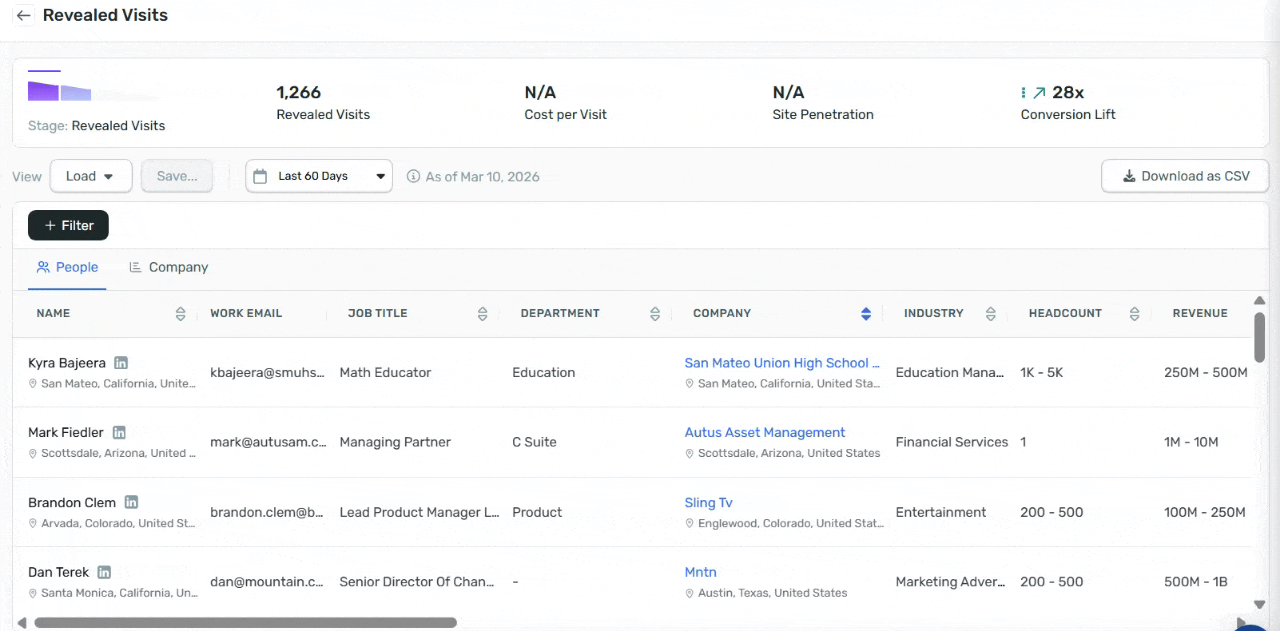Click the horizontal scrollbar at table bottom
1280x631 pixels.
click(245, 623)
